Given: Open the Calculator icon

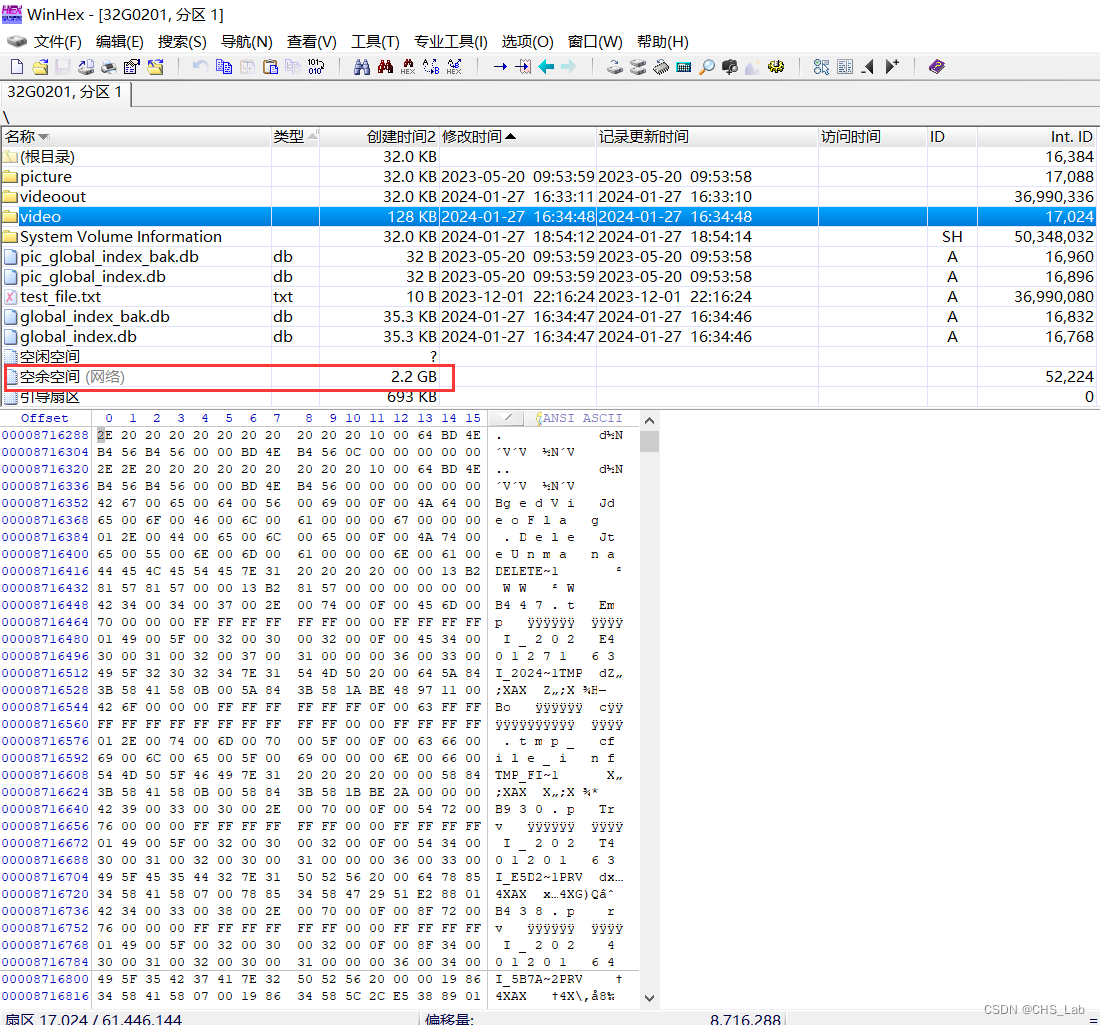Looking at the screenshot, I should (683, 67).
